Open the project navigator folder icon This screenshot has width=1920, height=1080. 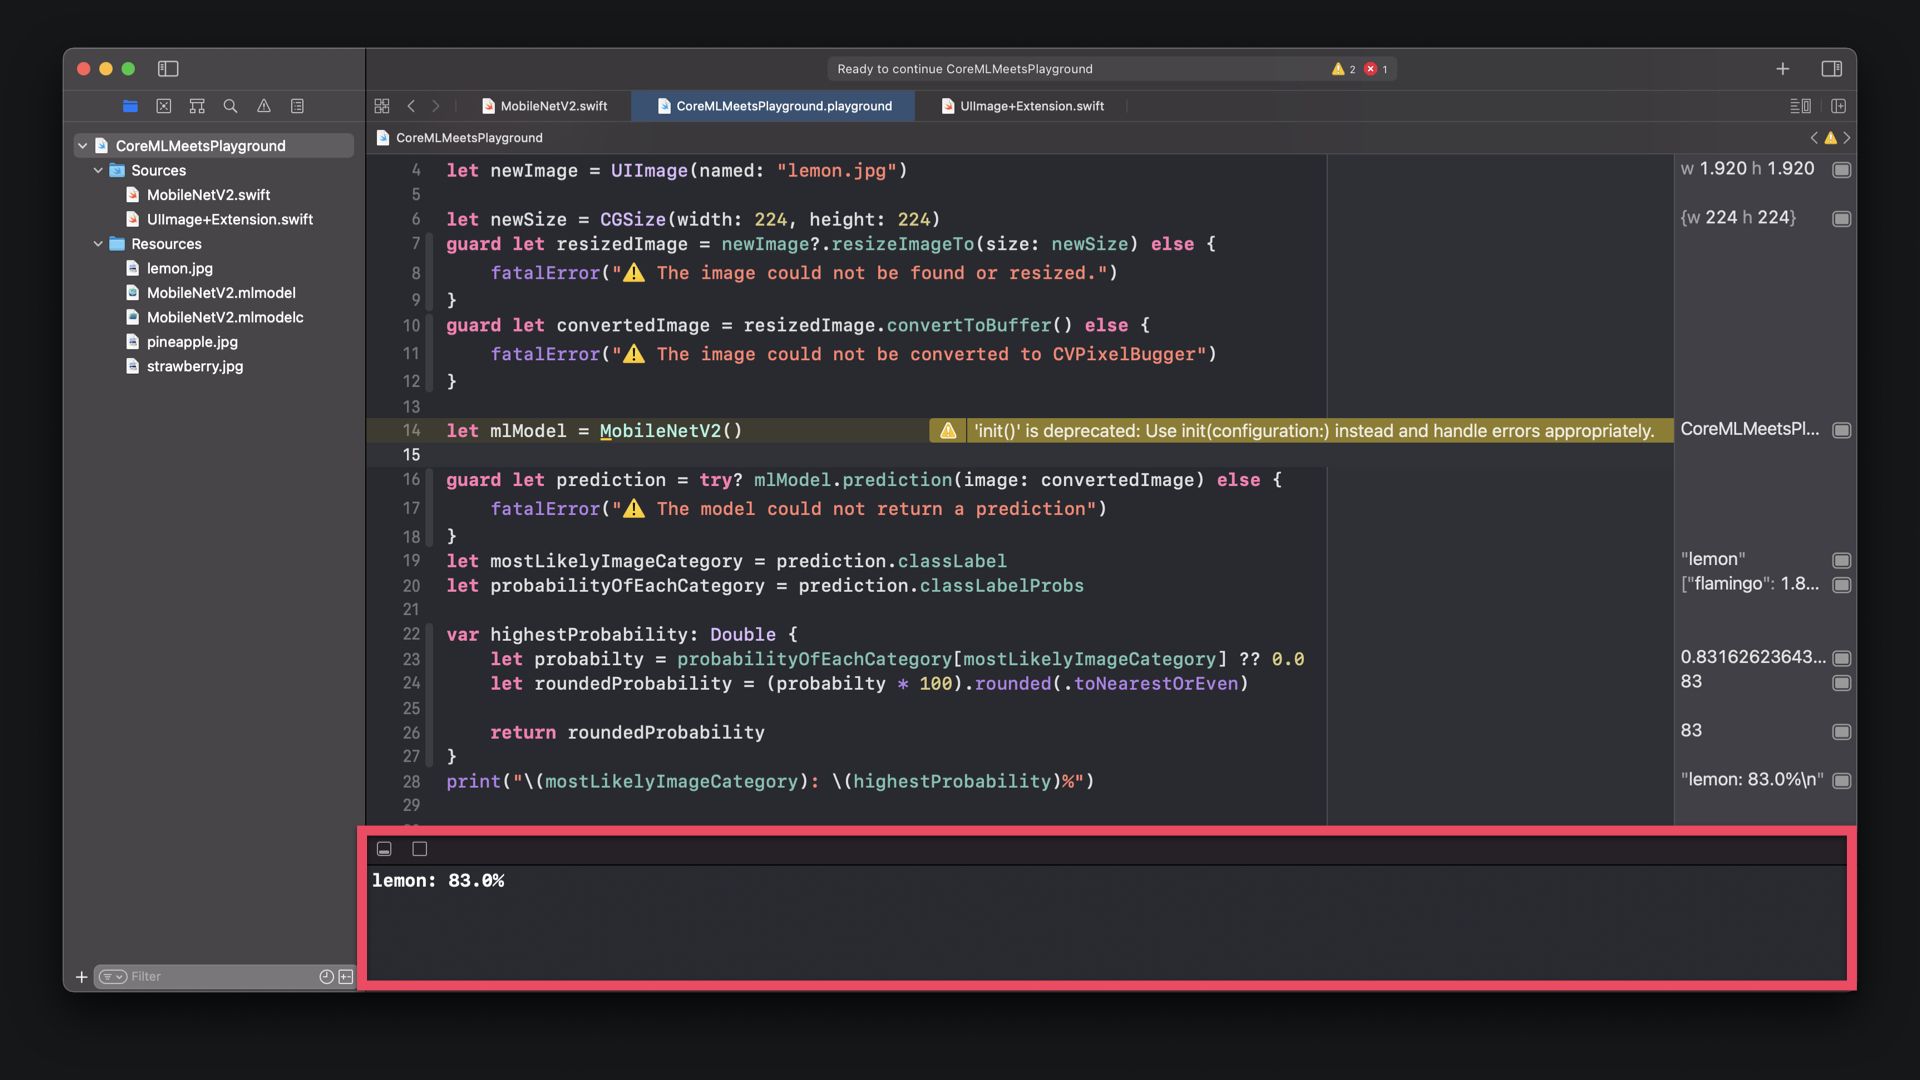pos(130,106)
